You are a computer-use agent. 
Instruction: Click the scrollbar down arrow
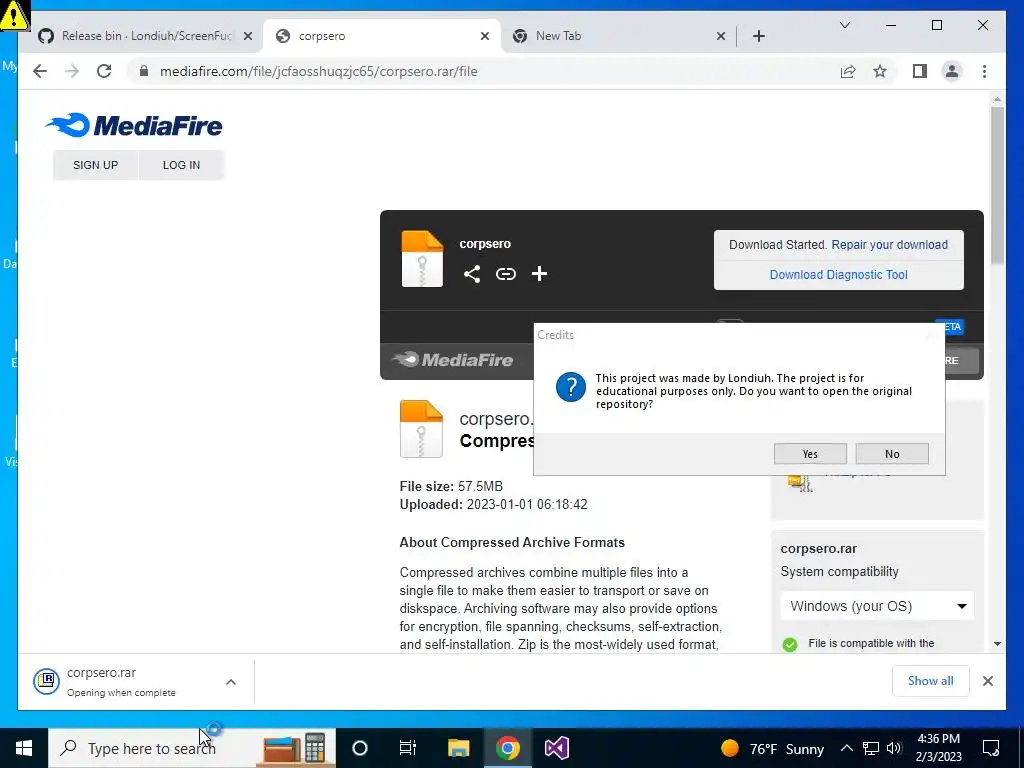coord(997,644)
